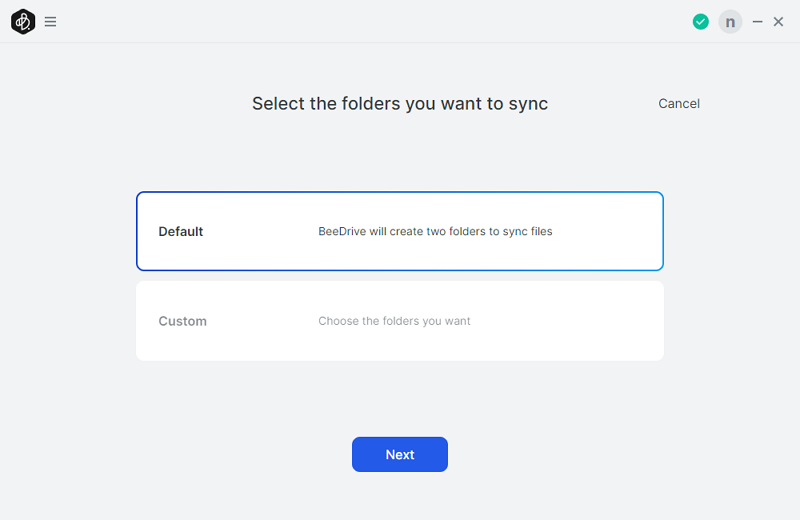Open the hamburger menu
The width and height of the screenshot is (800, 520).
click(x=50, y=21)
